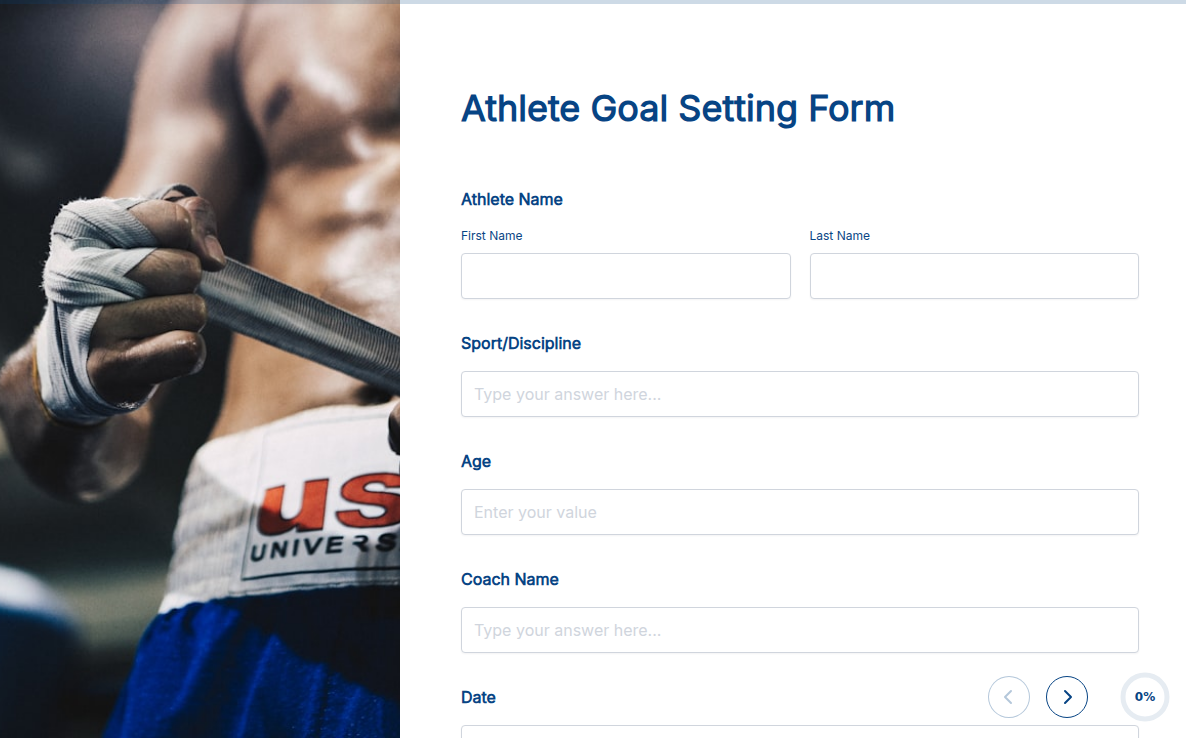Click the next page arrow icon
Screen dimensions: 1200x738
pos(1066,697)
